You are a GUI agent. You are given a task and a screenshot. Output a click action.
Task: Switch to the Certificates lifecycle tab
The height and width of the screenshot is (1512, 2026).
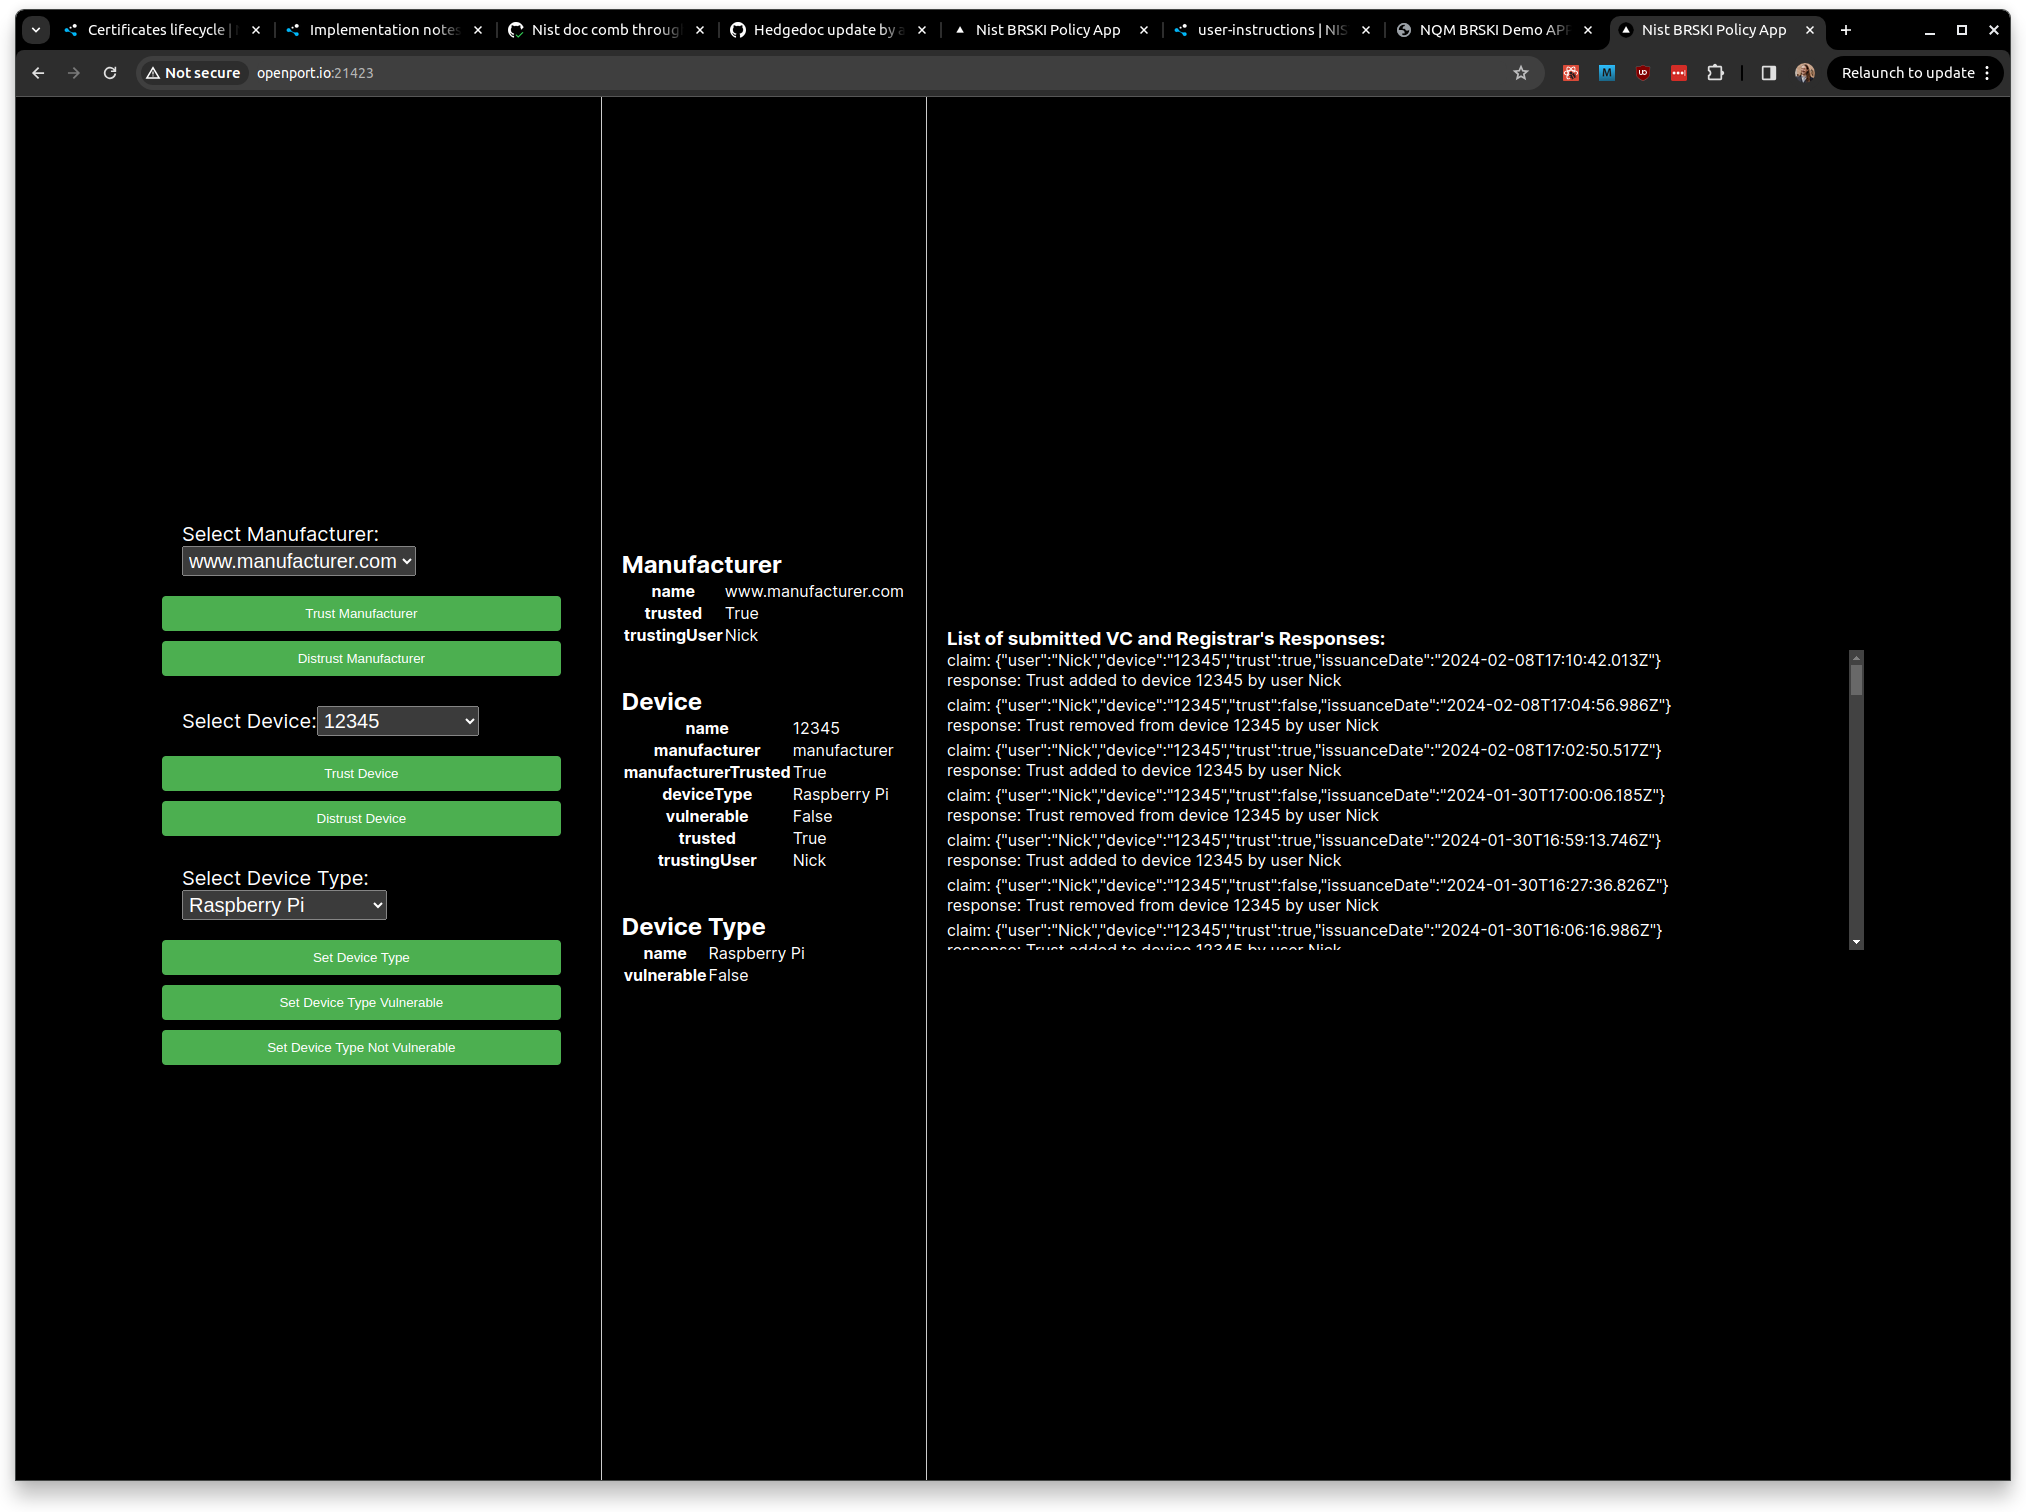(162, 30)
